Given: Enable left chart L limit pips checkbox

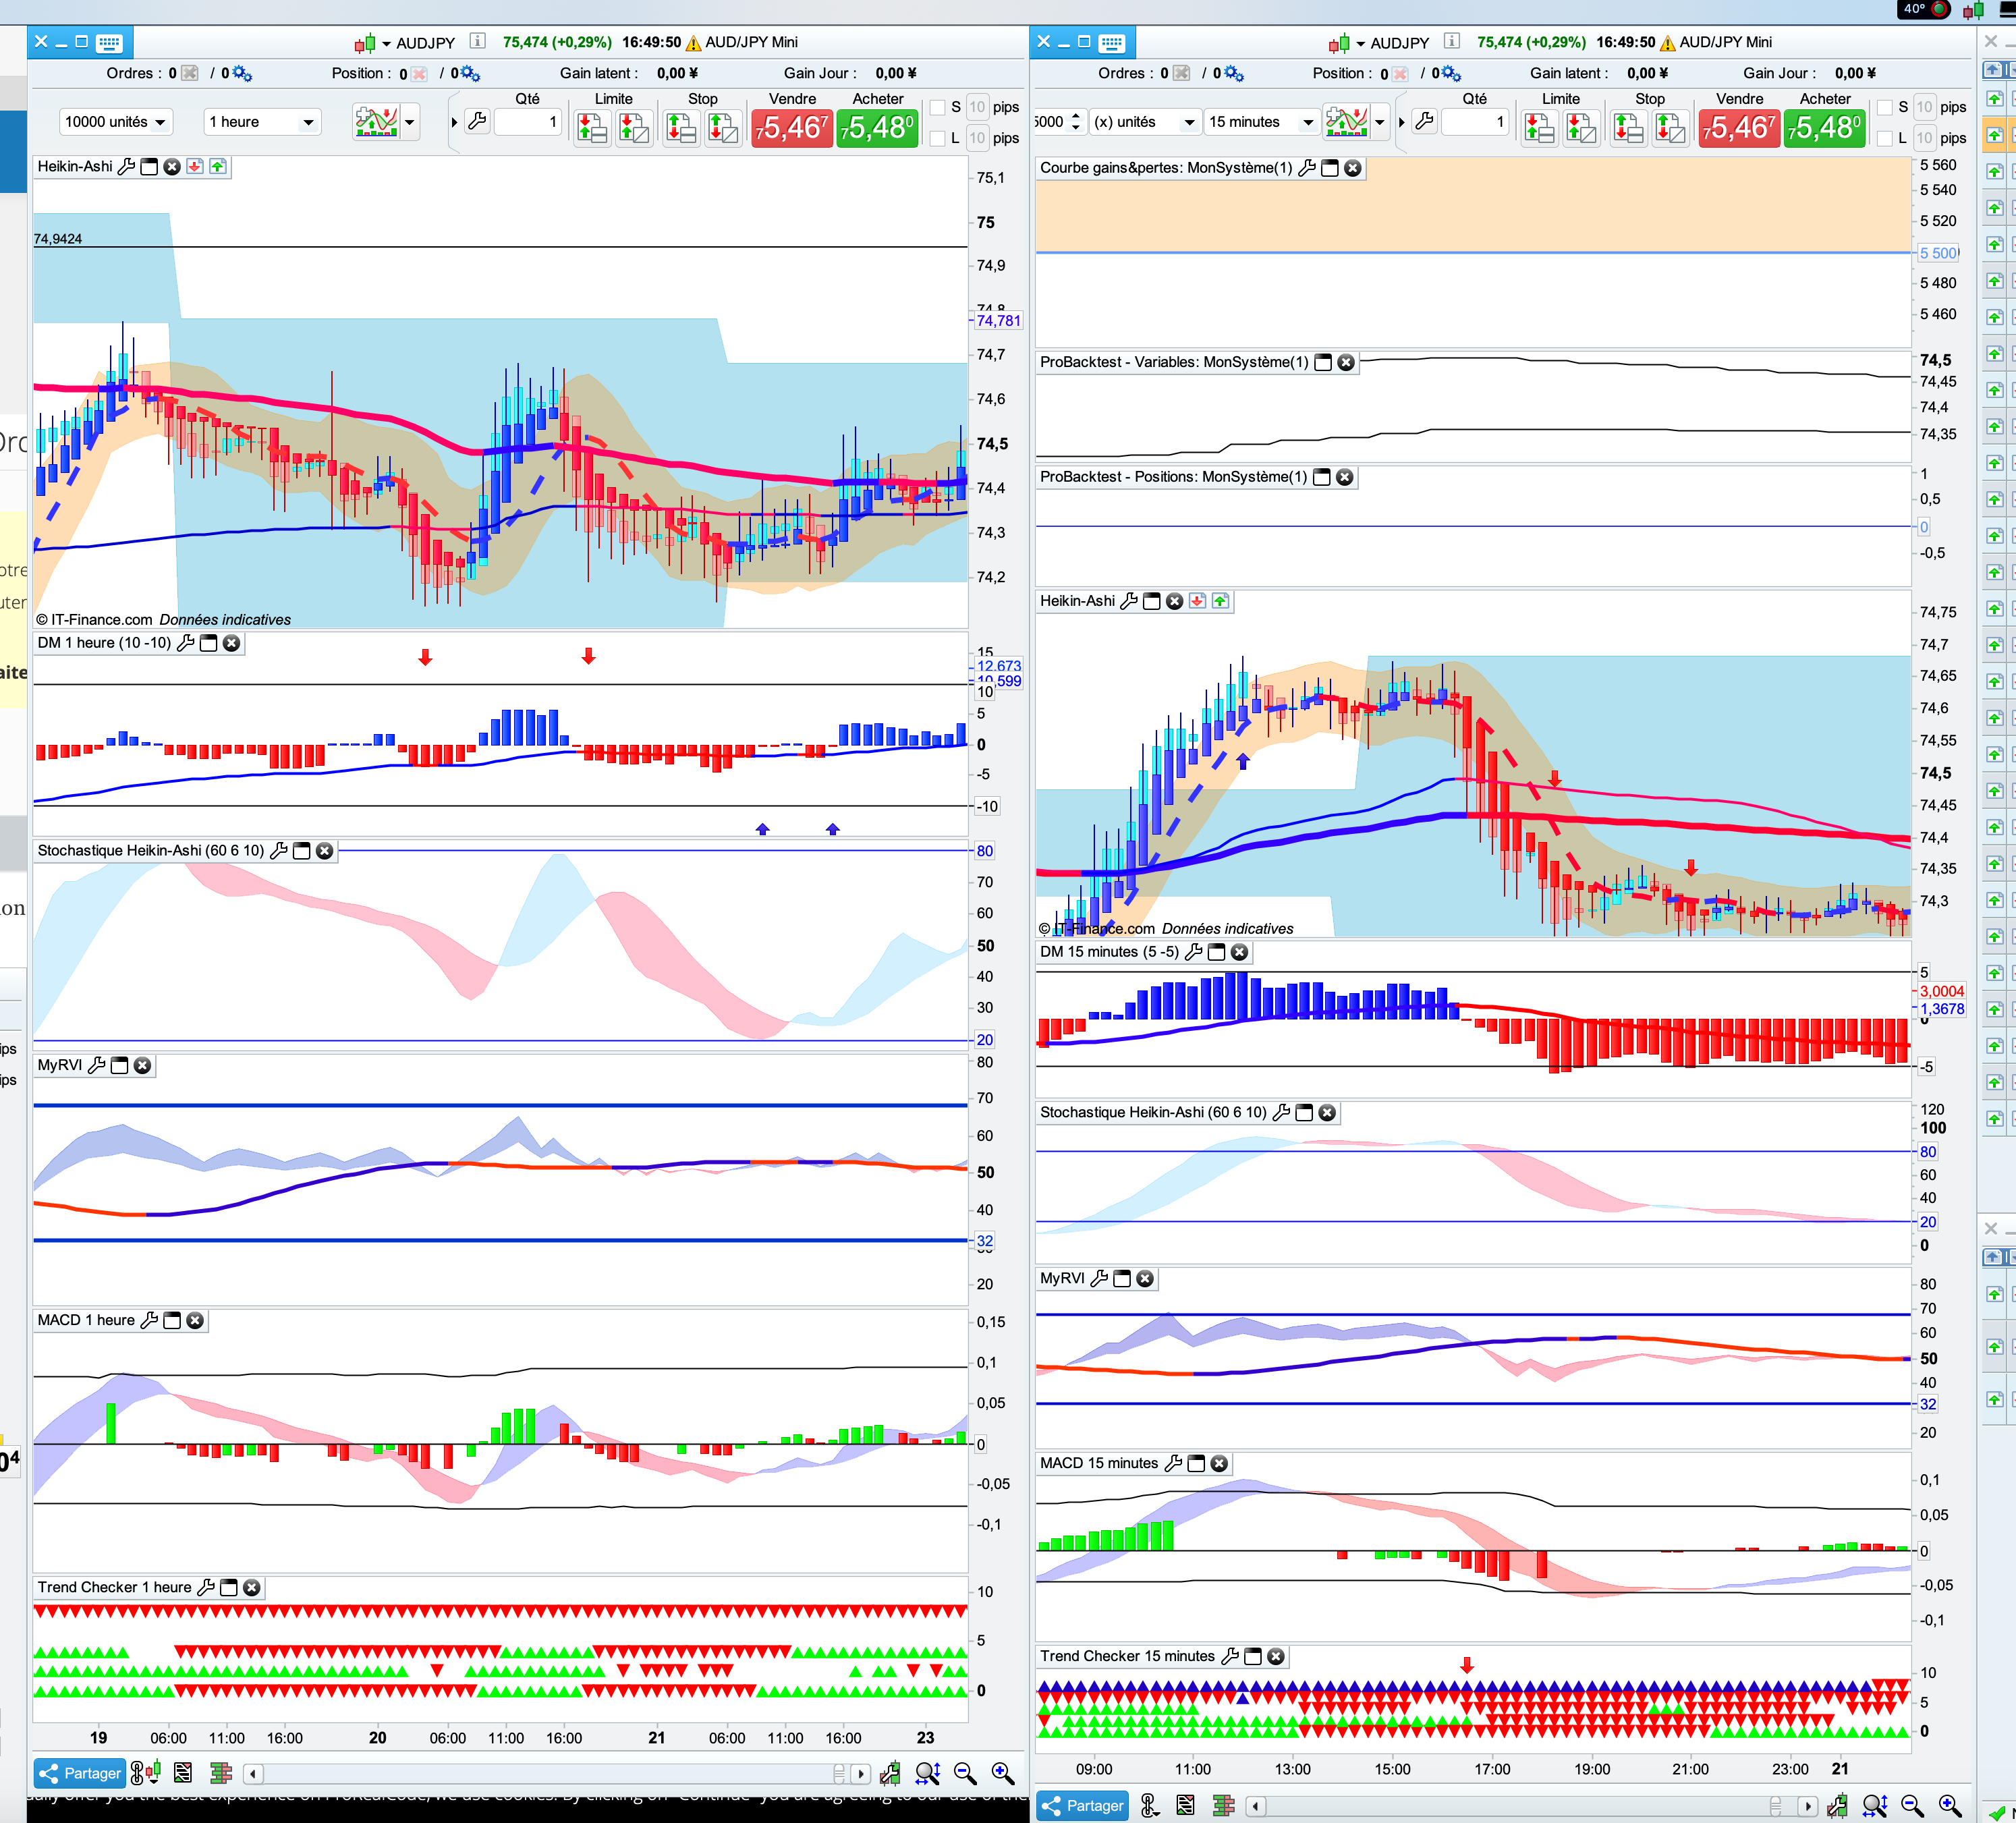Looking at the screenshot, I should 937,138.
